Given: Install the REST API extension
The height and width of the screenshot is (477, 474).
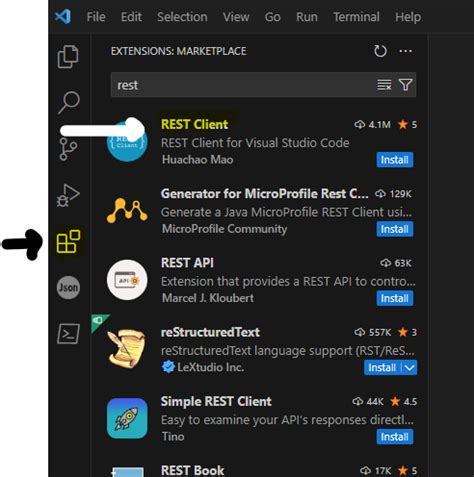Looking at the screenshot, I should pyautogui.click(x=395, y=298).
